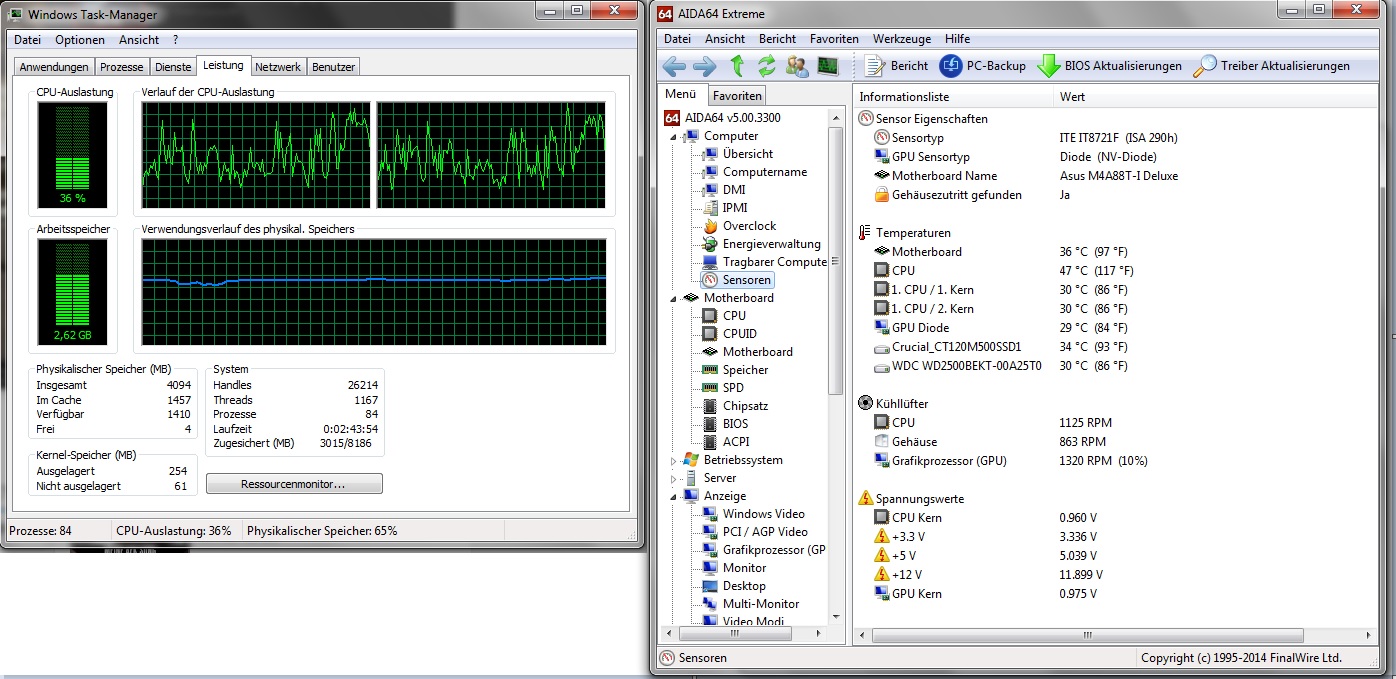Viewport: 1396px width, 679px height.
Task: Select Tragbarer Computer tree entry
Action: click(774, 262)
